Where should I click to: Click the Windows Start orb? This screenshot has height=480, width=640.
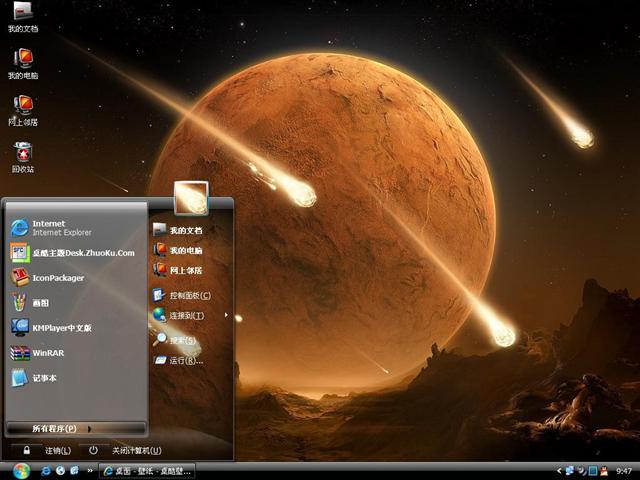[21, 471]
